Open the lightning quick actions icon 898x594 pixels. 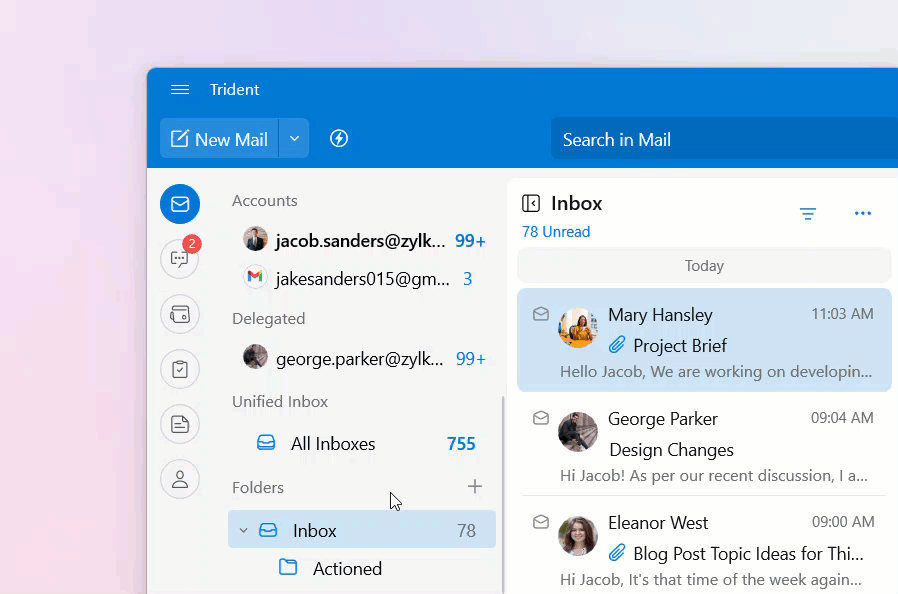click(x=338, y=139)
